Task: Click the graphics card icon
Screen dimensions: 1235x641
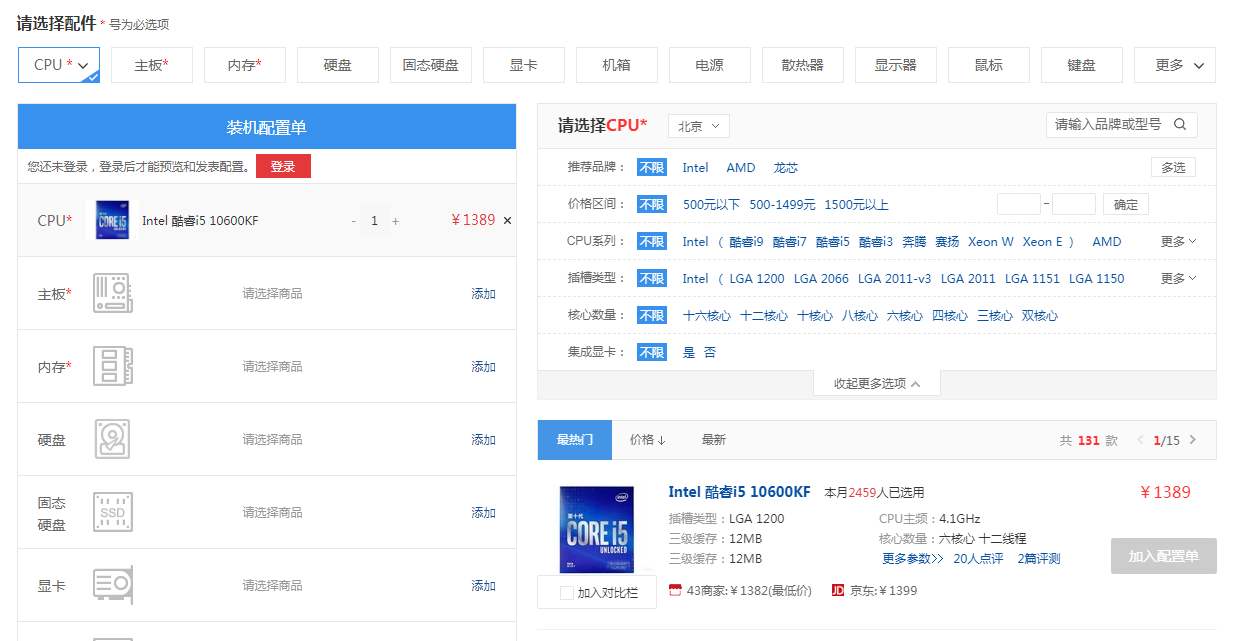Action: (112, 586)
